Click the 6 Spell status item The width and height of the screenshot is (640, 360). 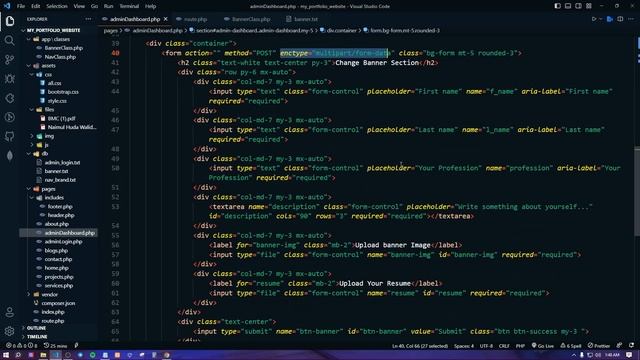pos(571,346)
